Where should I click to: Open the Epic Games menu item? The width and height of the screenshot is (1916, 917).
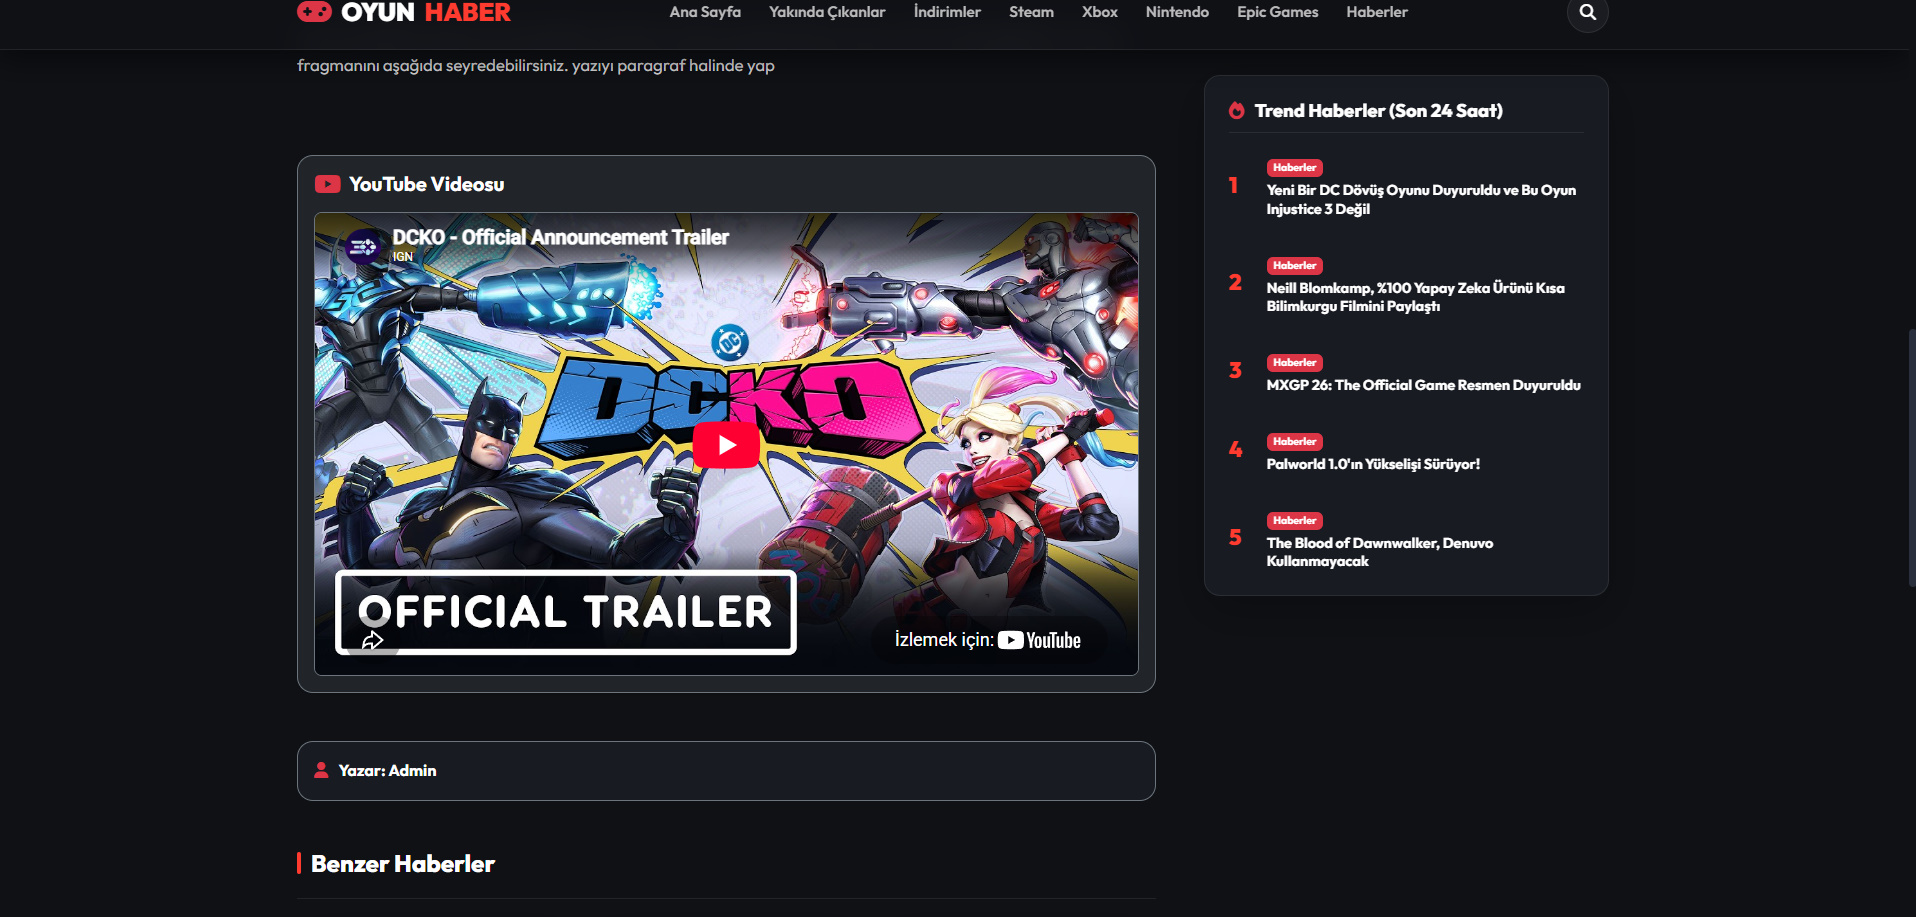(1277, 12)
